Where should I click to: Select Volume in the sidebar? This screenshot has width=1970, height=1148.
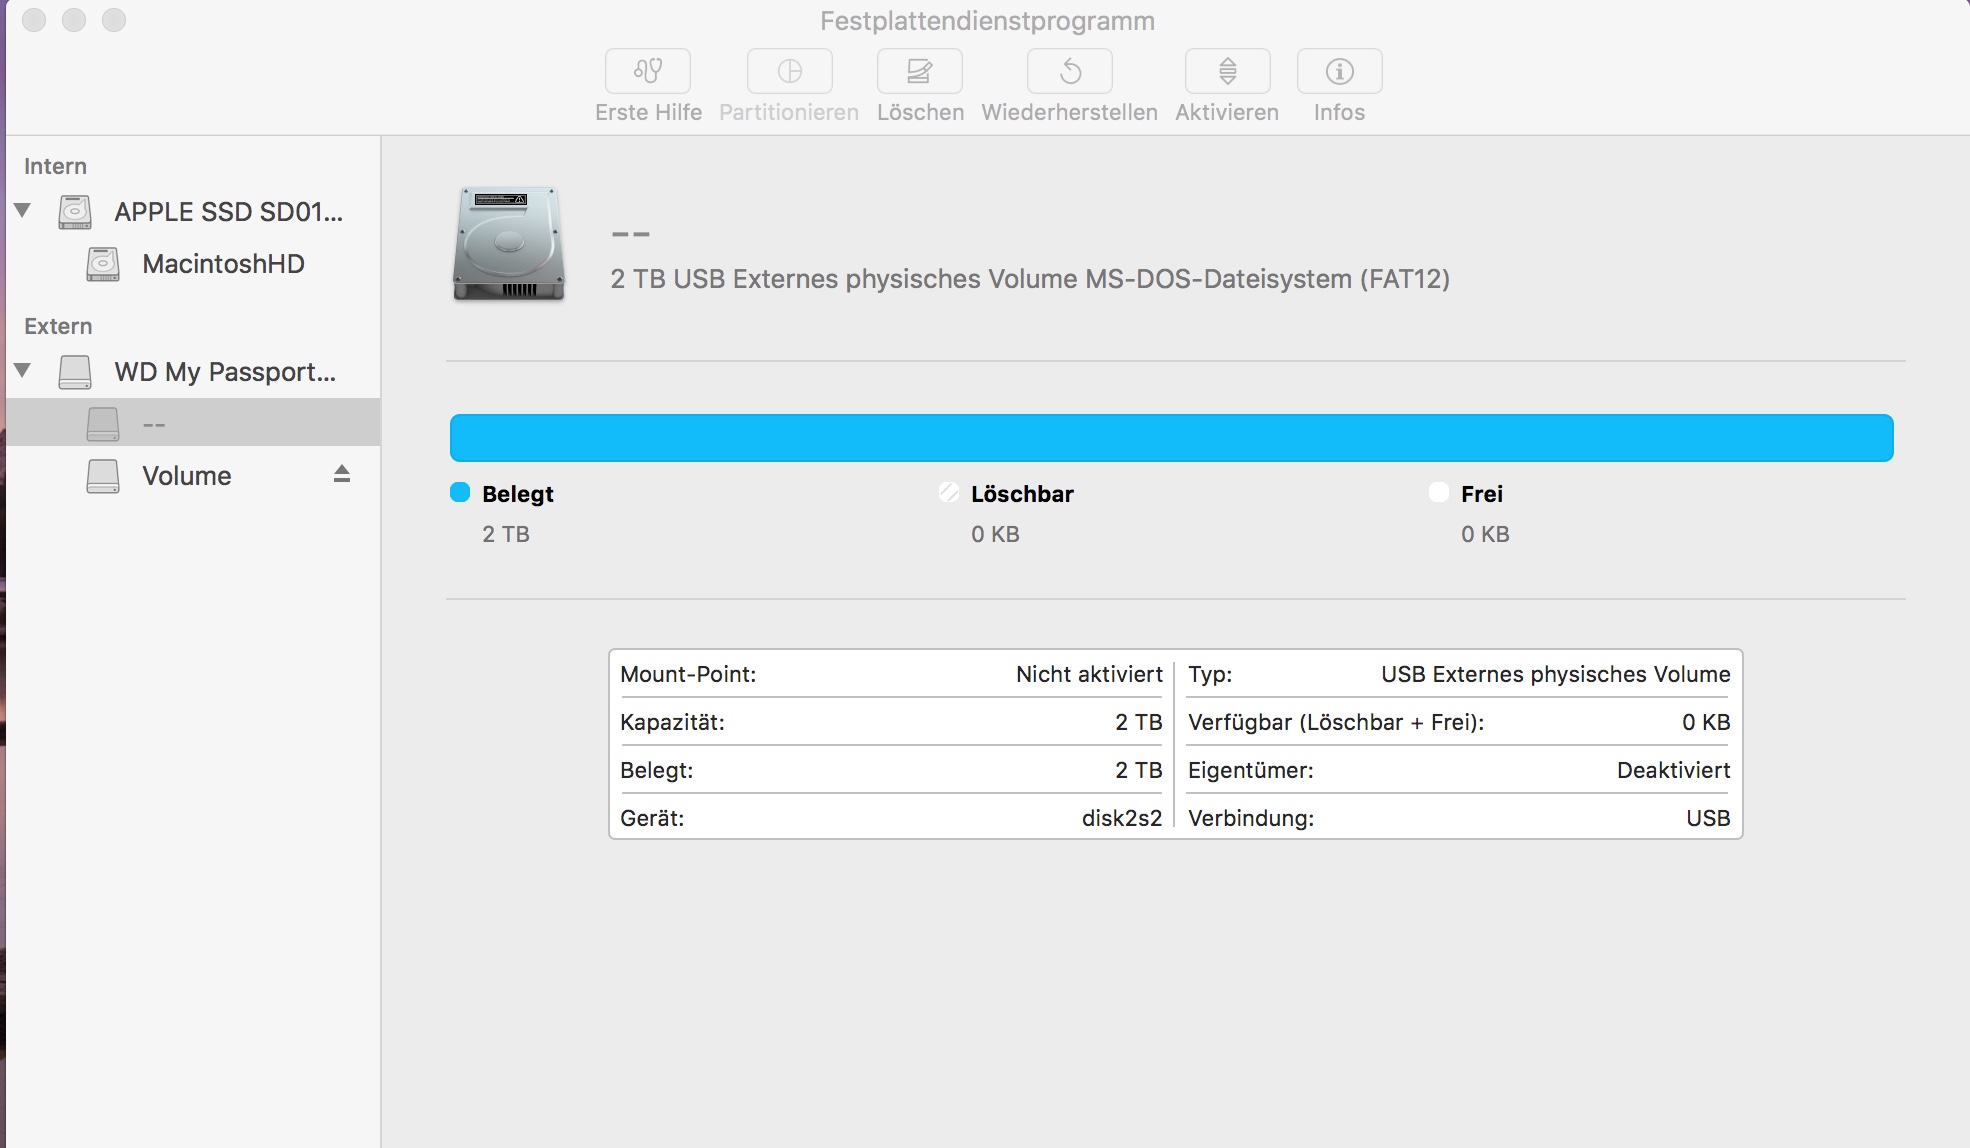coord(186,476)
